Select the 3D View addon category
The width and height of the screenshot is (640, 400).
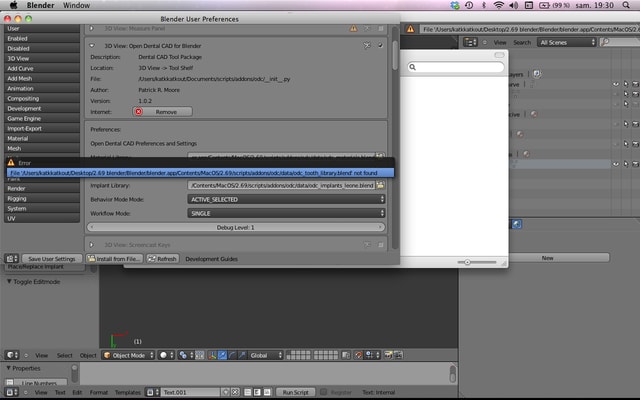point(42,58)
